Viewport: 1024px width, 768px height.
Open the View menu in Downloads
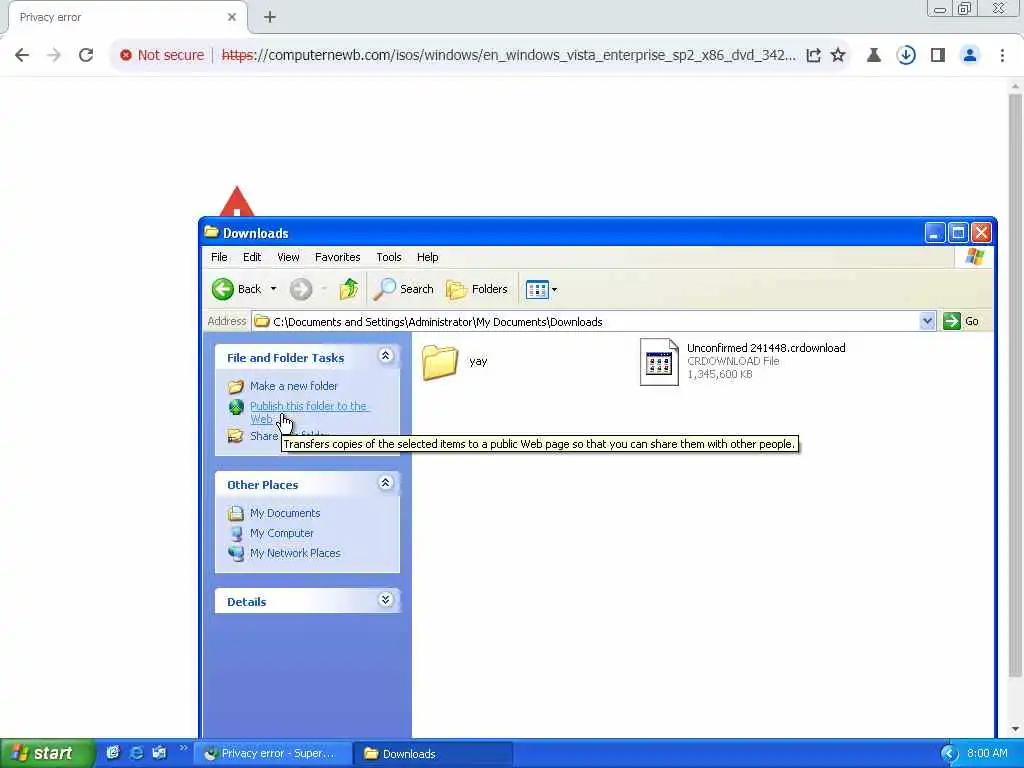pyautogui.click(x=288, y=257)
